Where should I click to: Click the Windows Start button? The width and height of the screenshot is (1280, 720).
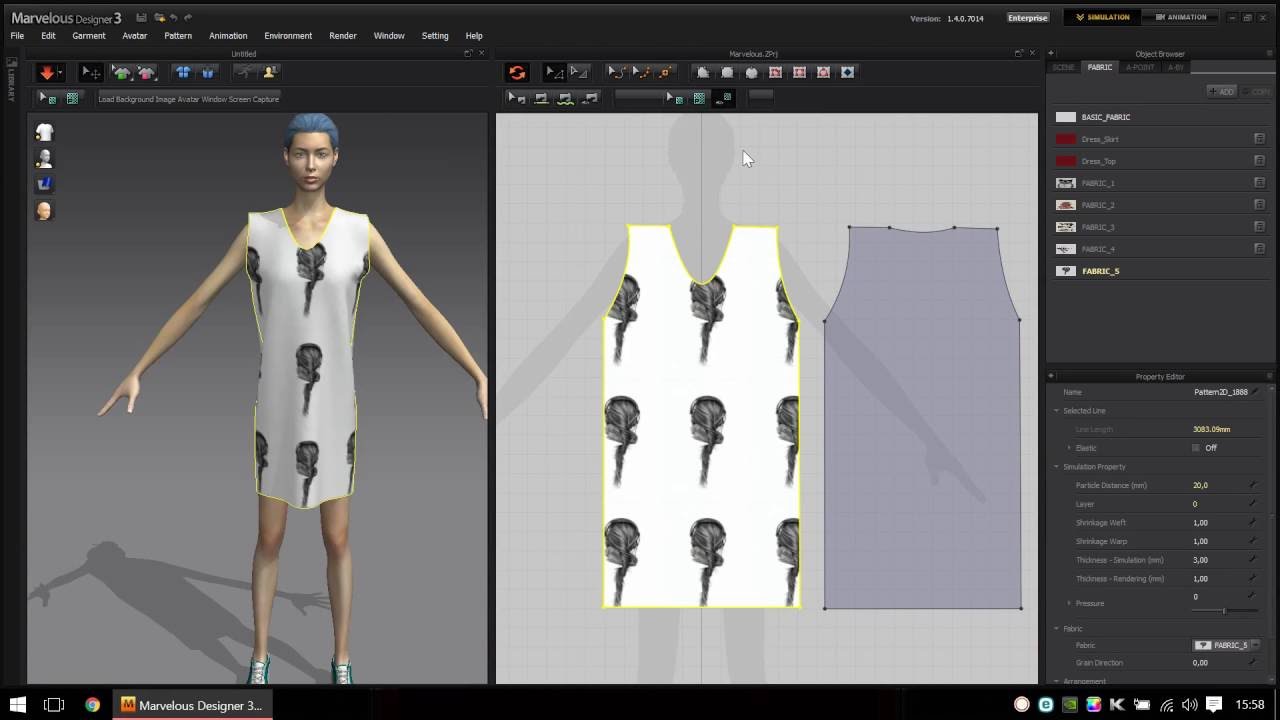tap(18, 705)
